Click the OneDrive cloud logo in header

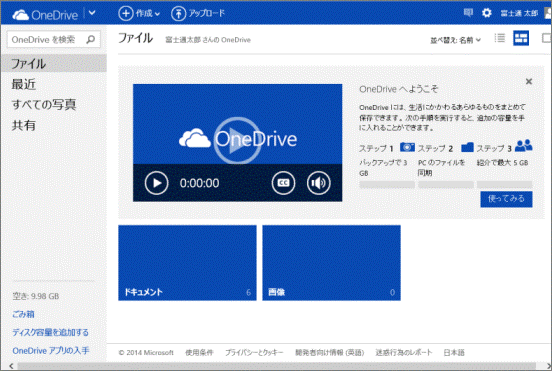click(45, 14)
